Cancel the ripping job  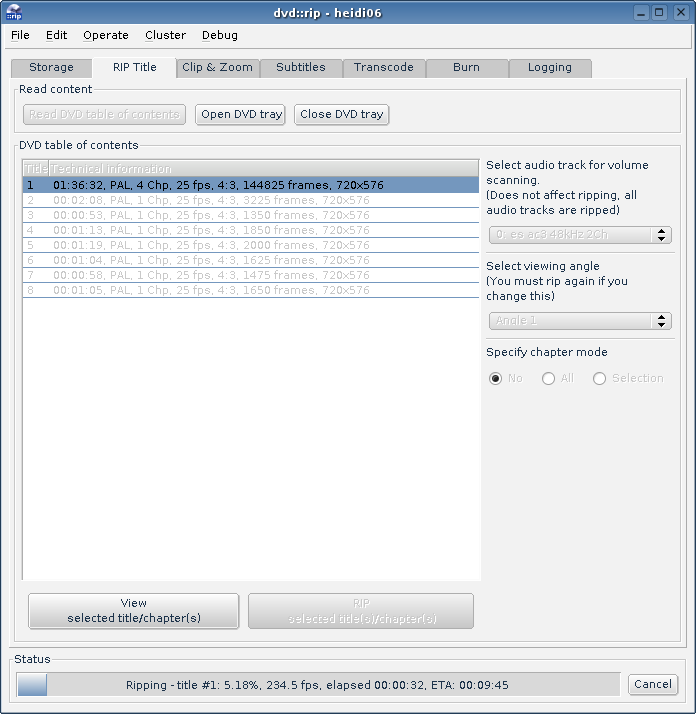click(653, 684)
